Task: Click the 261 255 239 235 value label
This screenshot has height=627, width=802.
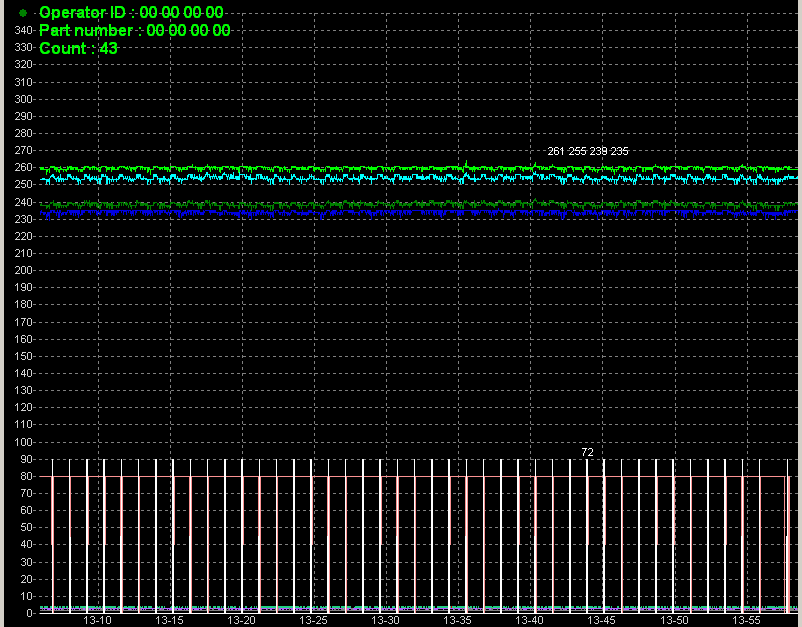Action: (588, 151)
